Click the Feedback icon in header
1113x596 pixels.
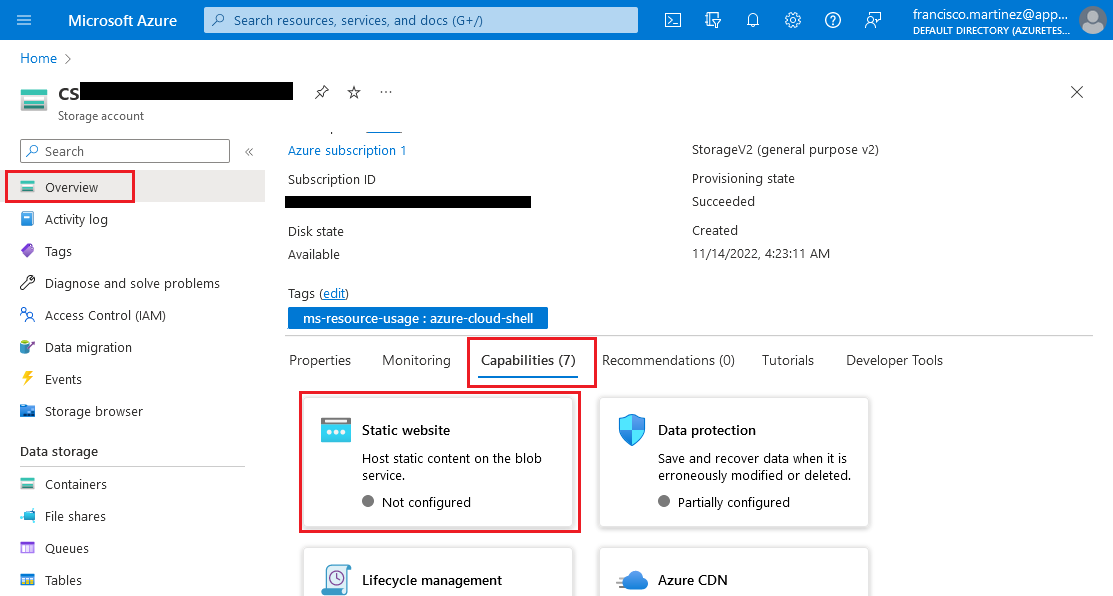point(873,20)
